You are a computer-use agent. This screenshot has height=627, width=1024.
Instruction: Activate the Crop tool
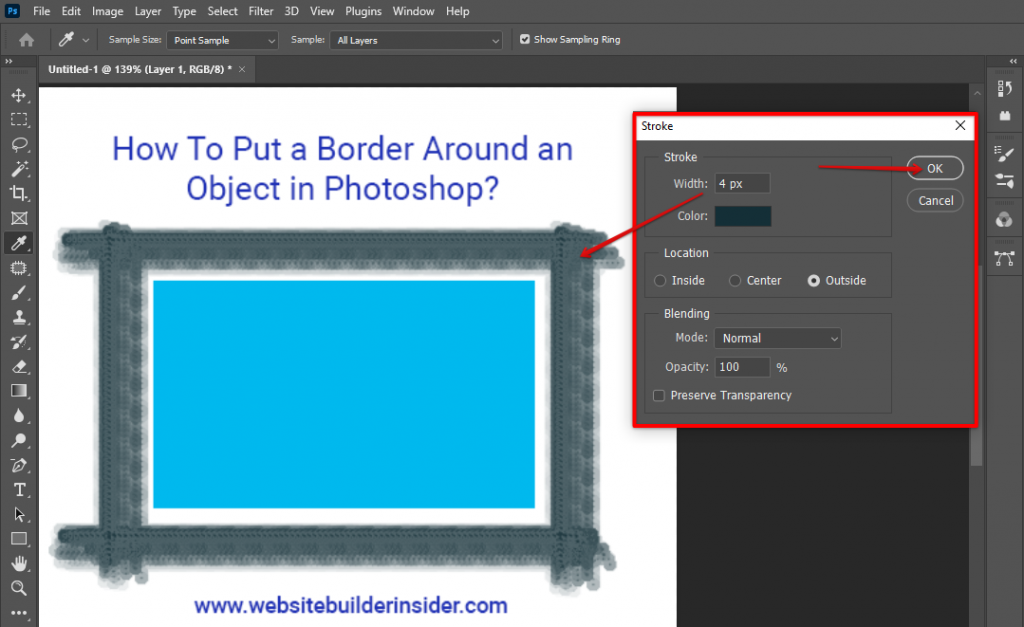click(20, 193)
